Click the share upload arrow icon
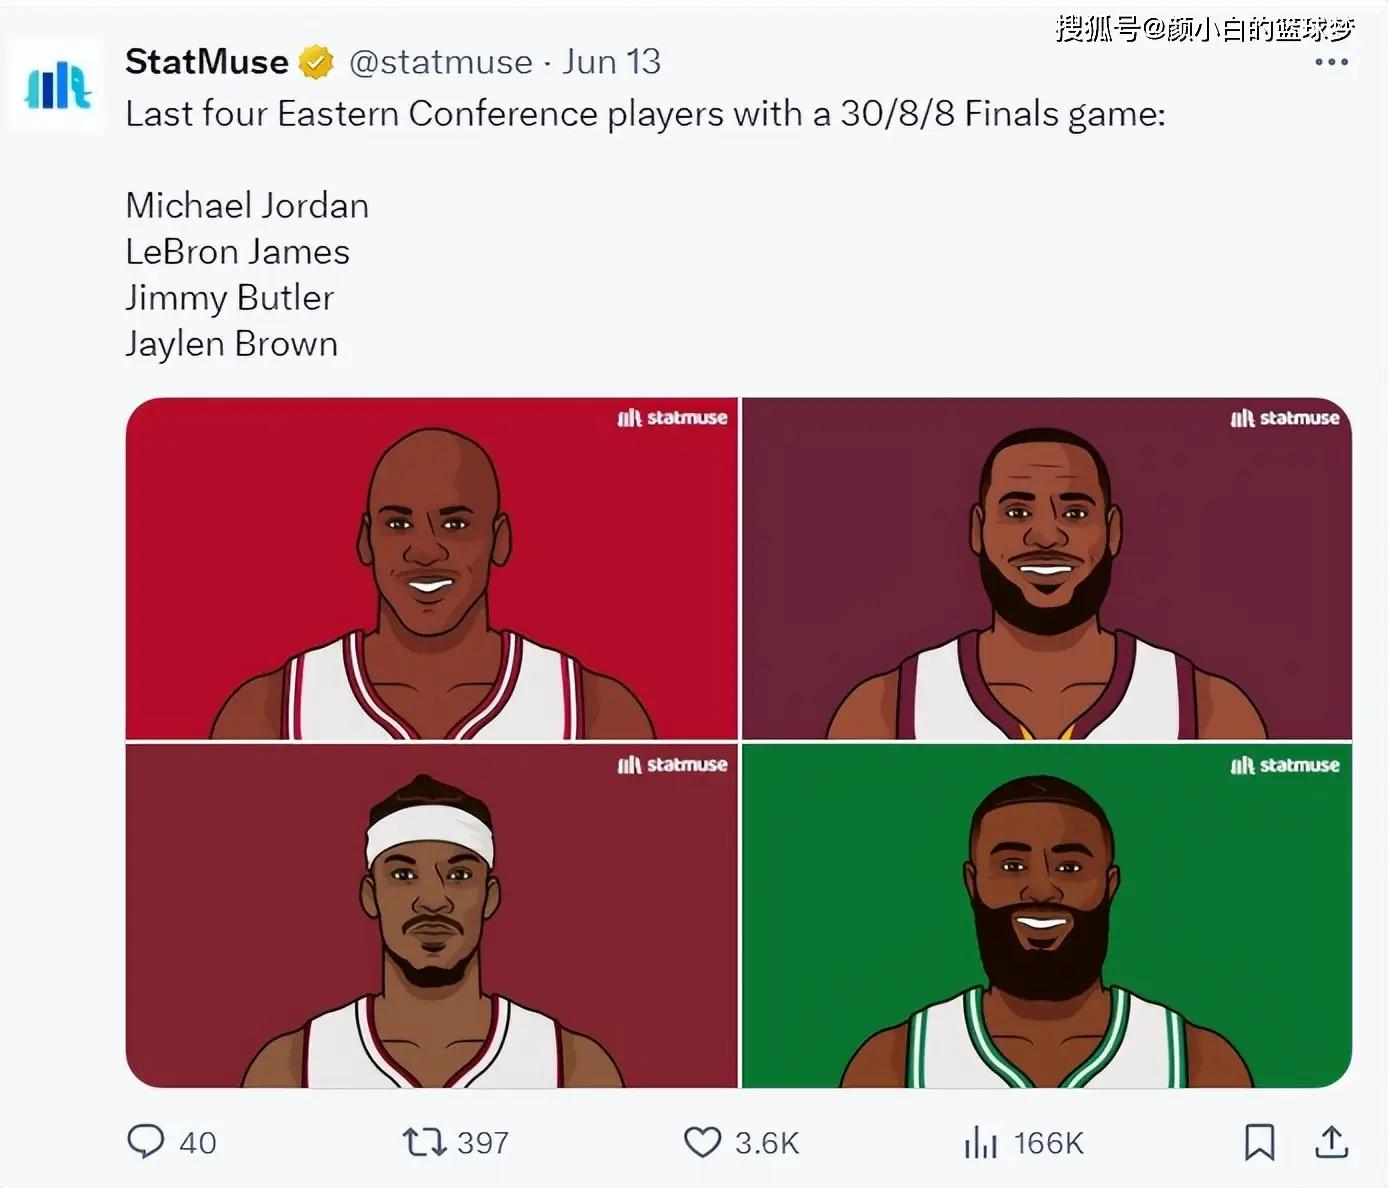The image size is (1388, 1188). pyautogui.click(x=1332, y=1141)
